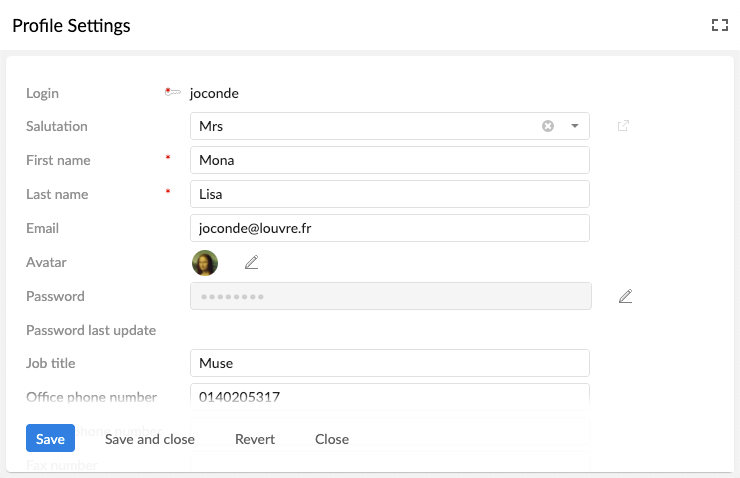Screen dimensions: 740x478
Task: Click the Mona Lisa avatar thumbnail
Action: pyautogui.click(x=205, y=263)
